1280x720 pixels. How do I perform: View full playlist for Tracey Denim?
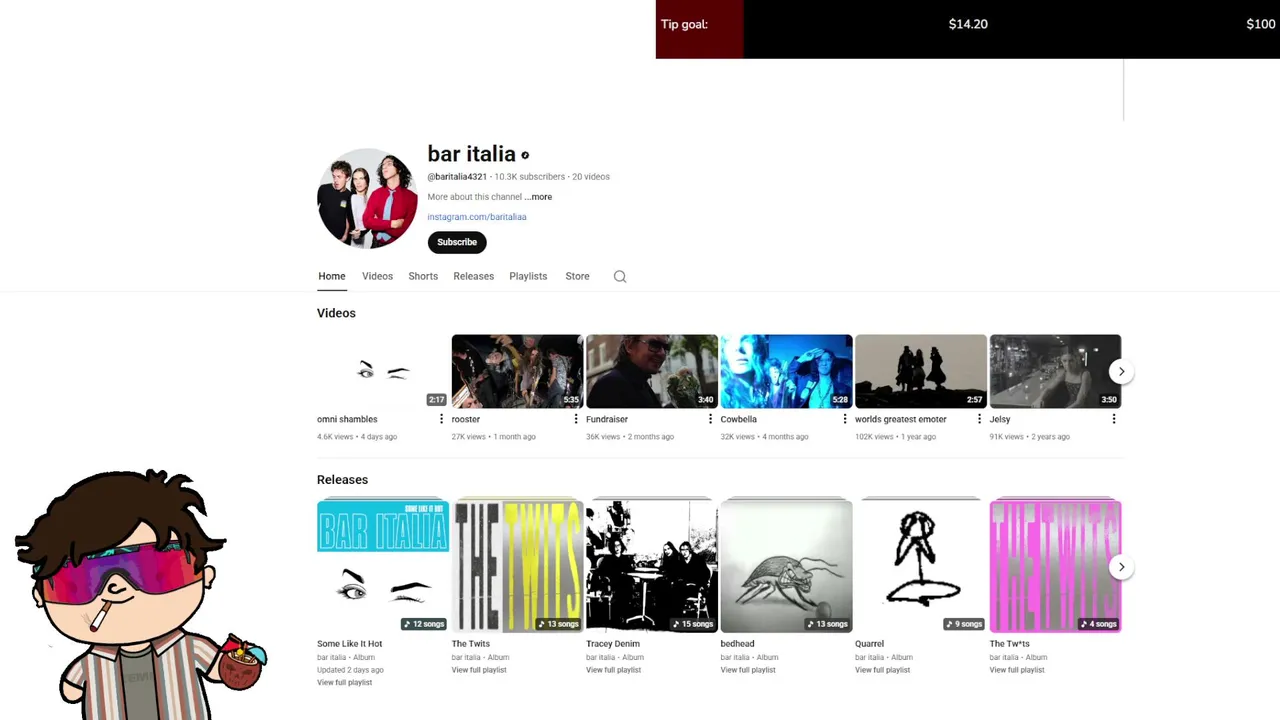click(613, 670)
